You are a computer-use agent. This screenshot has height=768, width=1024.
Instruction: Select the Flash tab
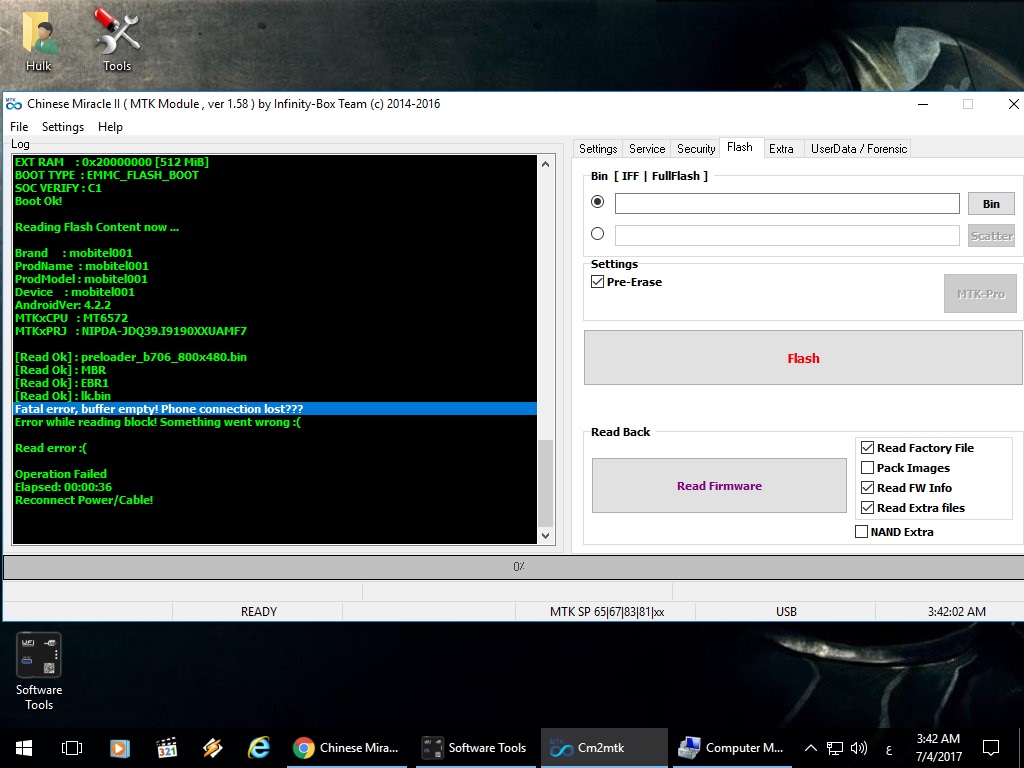coord(739,148)
